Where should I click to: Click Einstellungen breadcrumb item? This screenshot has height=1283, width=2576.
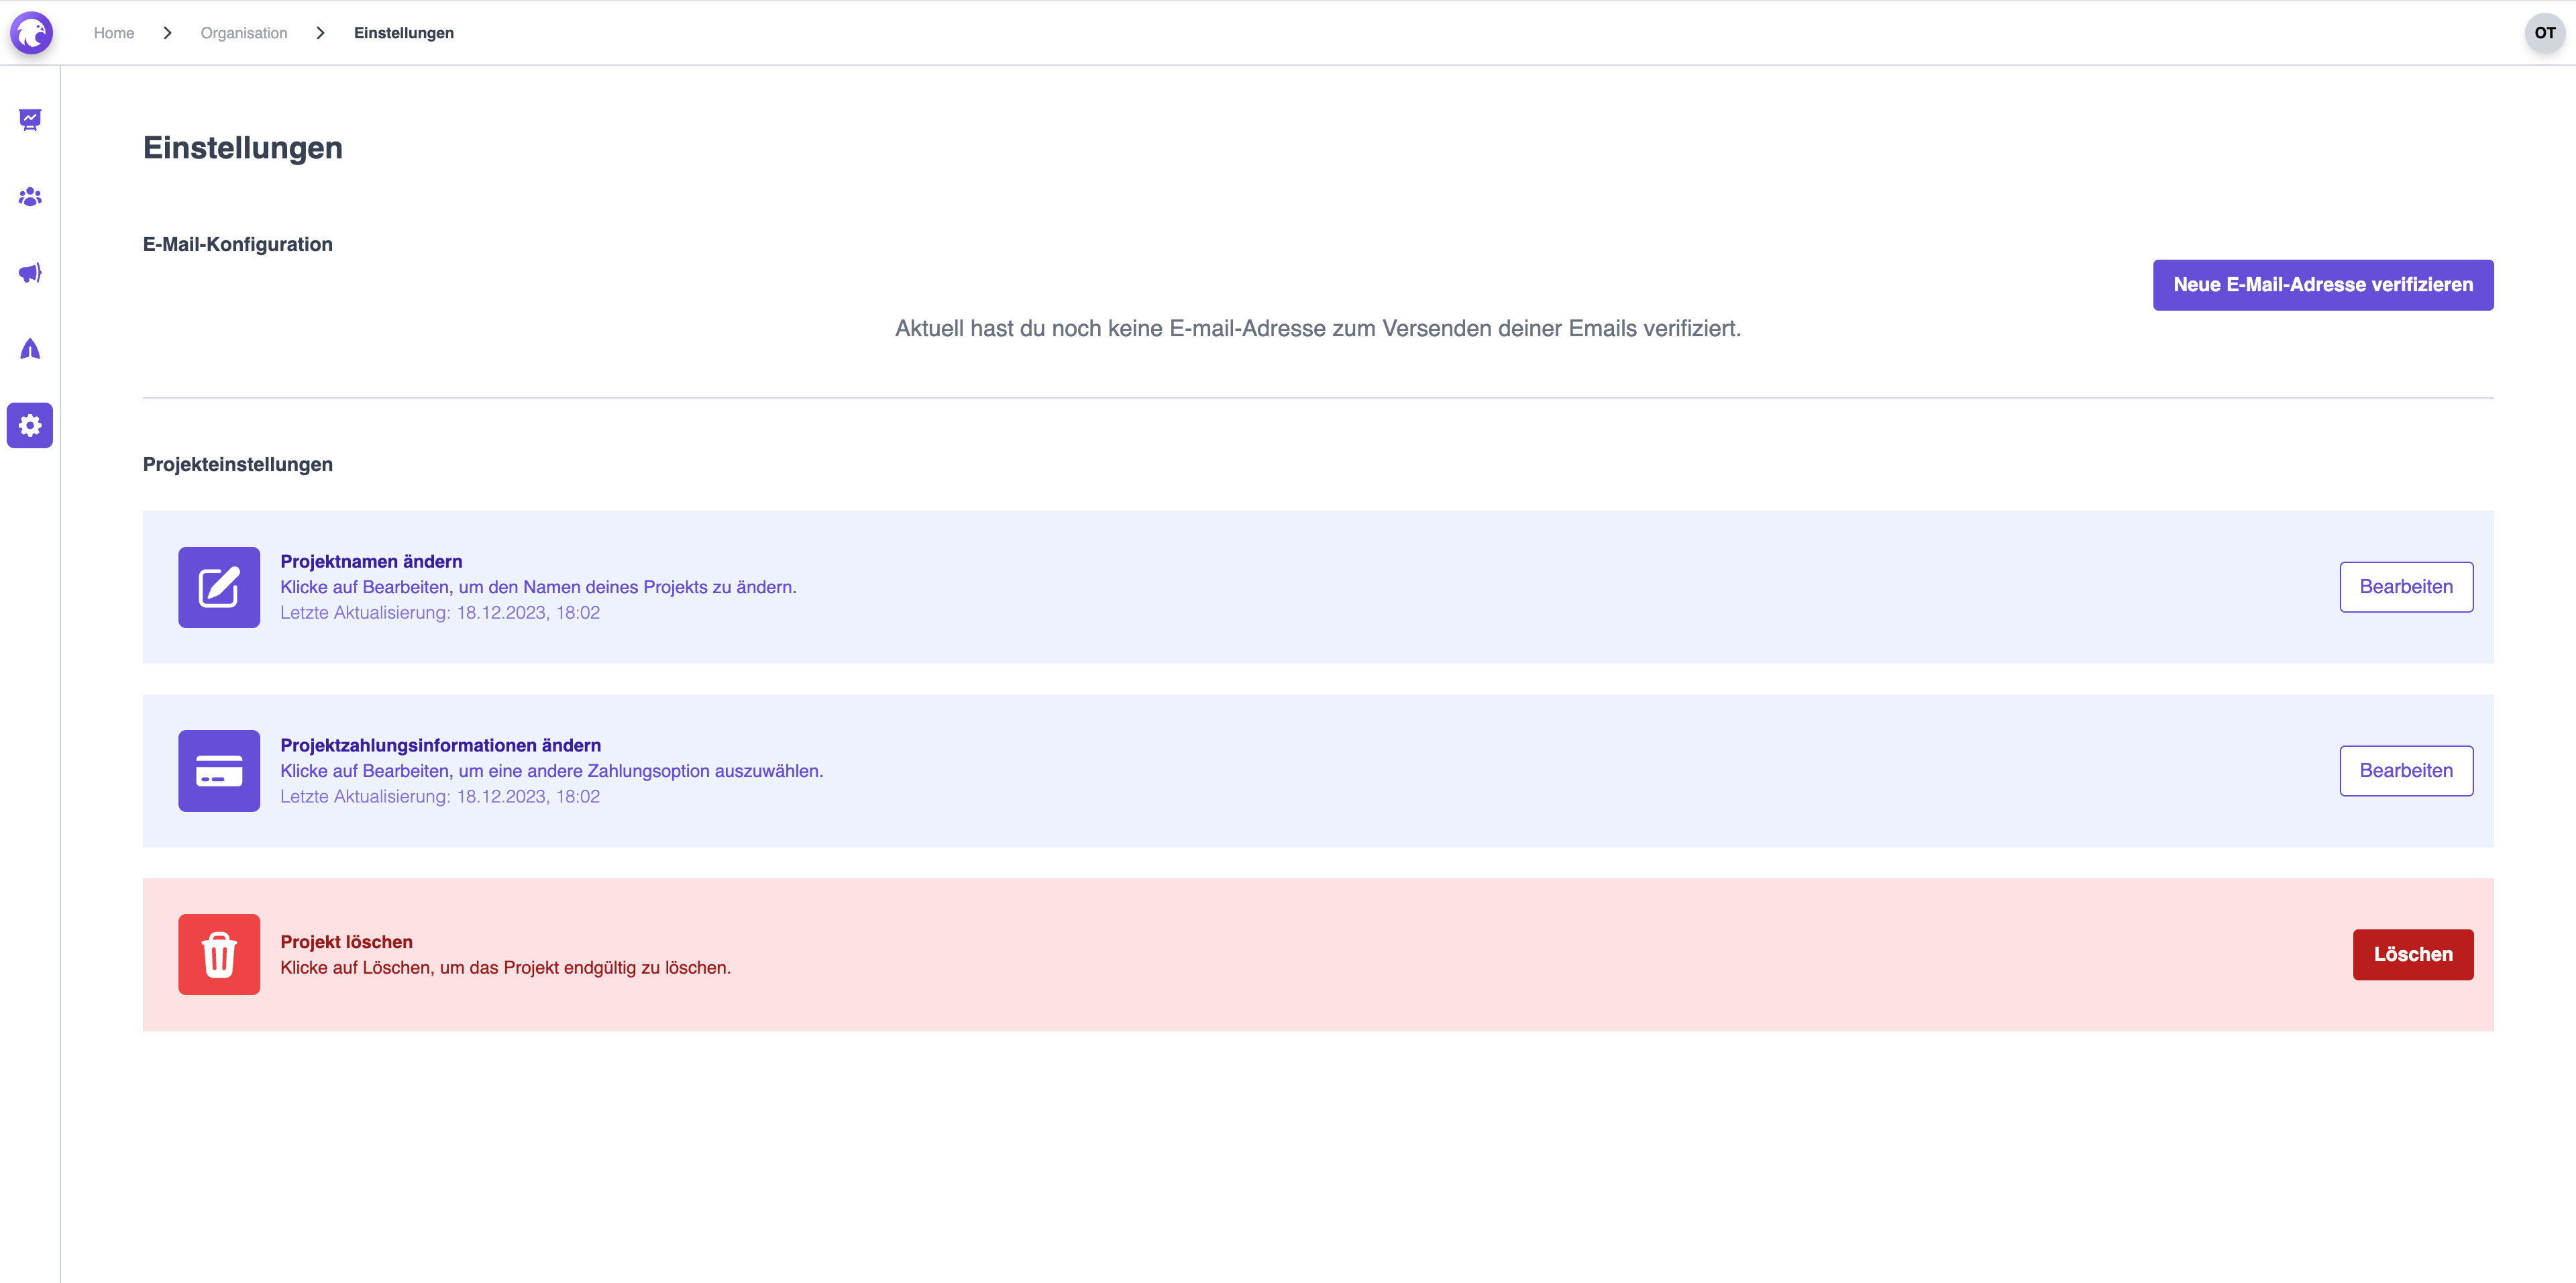point(404,33)
